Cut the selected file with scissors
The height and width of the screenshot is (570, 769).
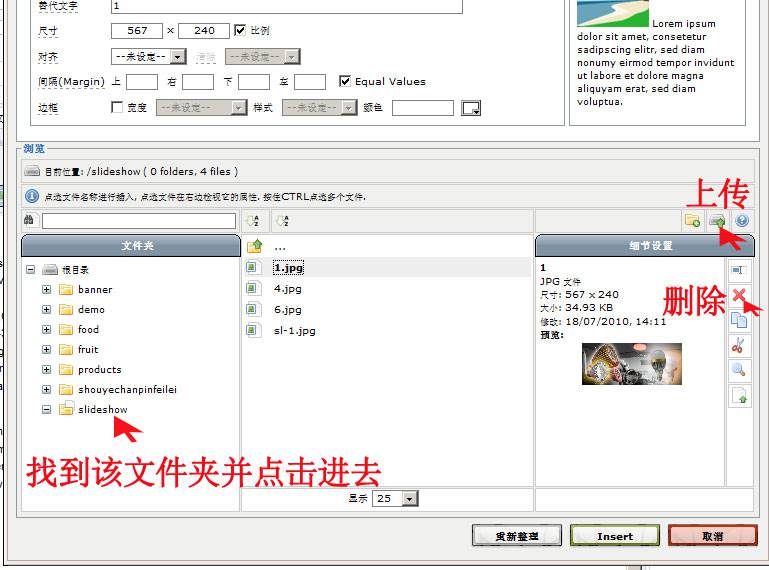[x=739, y=345]
